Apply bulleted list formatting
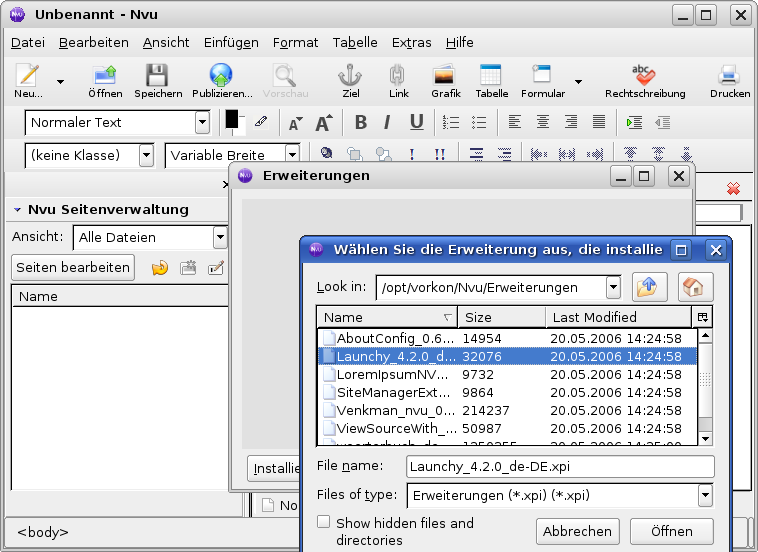This screenshot has width=758, height=552. coord(479,122)
